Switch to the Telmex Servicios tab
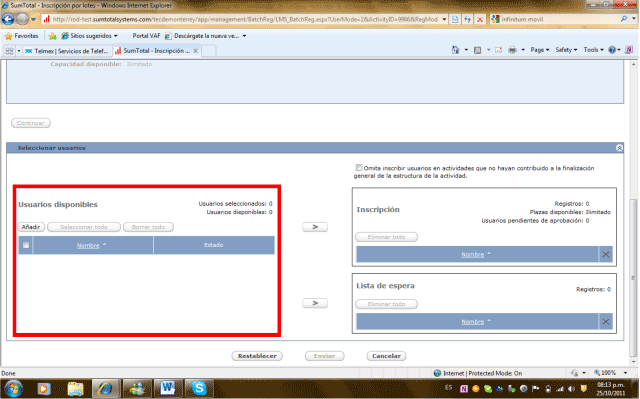640x399 pixels. tap(67, 51)
